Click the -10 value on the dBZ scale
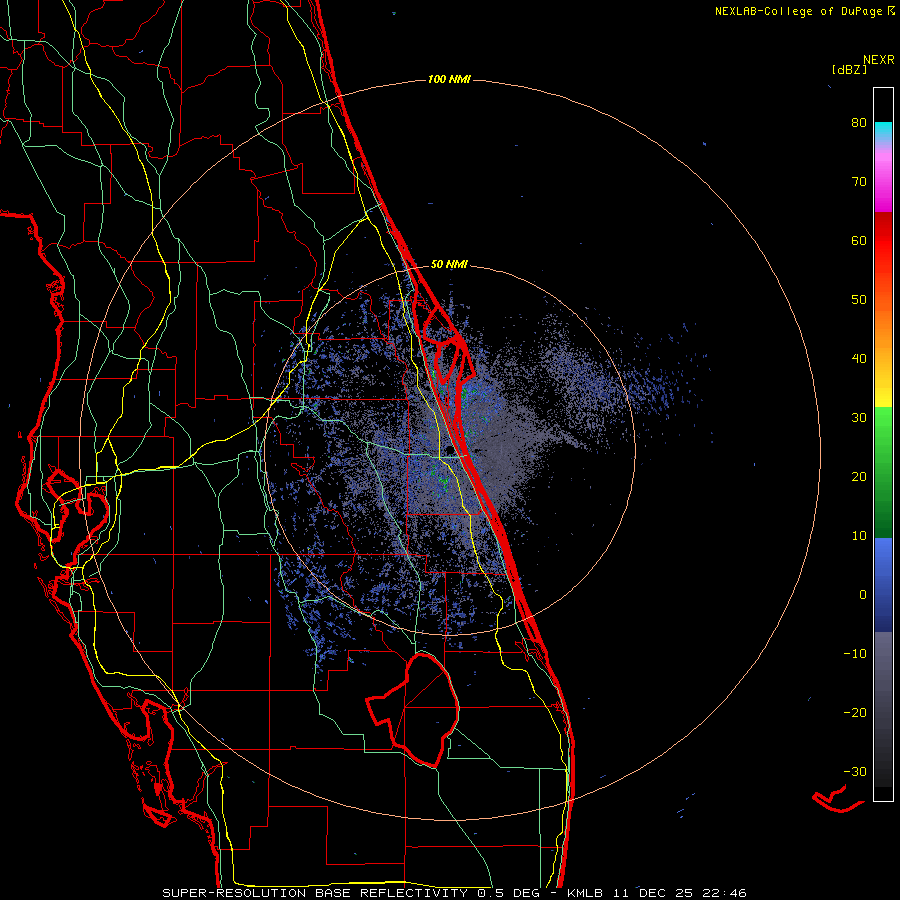Viewport: 900px width, 900px height. (855, 654)
